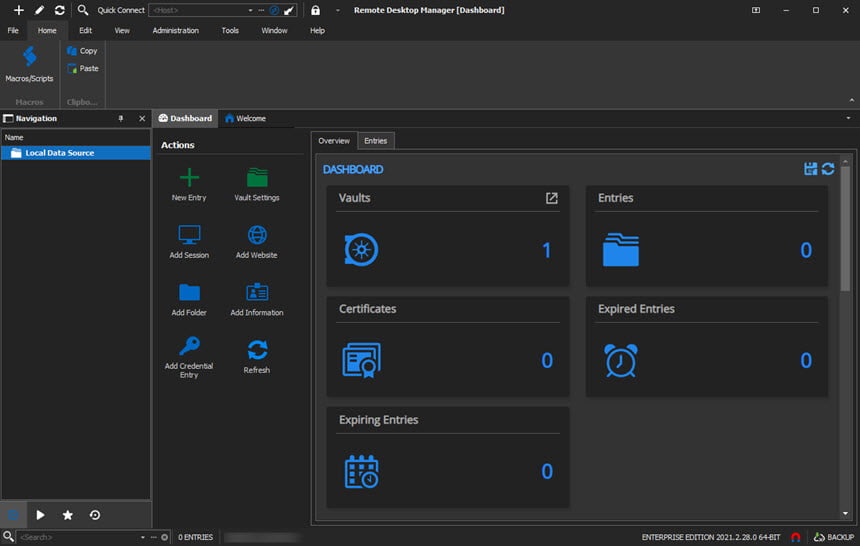Image resolution: width=860 pixels, height=546 pixels.
Task: Click the Entries folder icon on the dashboard
Action: (x=621, y=250)
